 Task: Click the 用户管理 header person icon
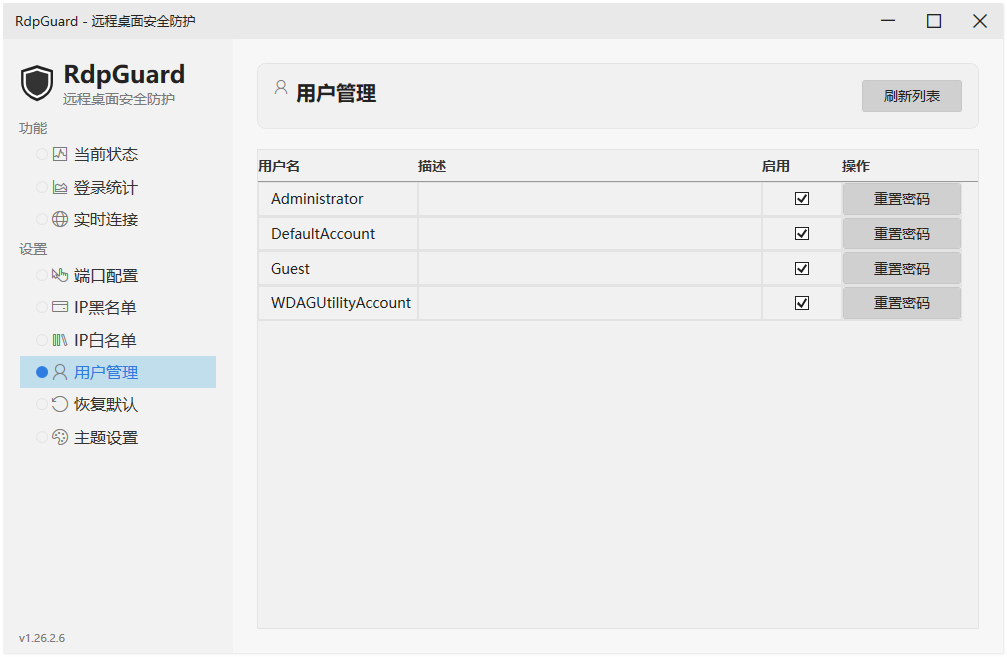click(280, 86)
